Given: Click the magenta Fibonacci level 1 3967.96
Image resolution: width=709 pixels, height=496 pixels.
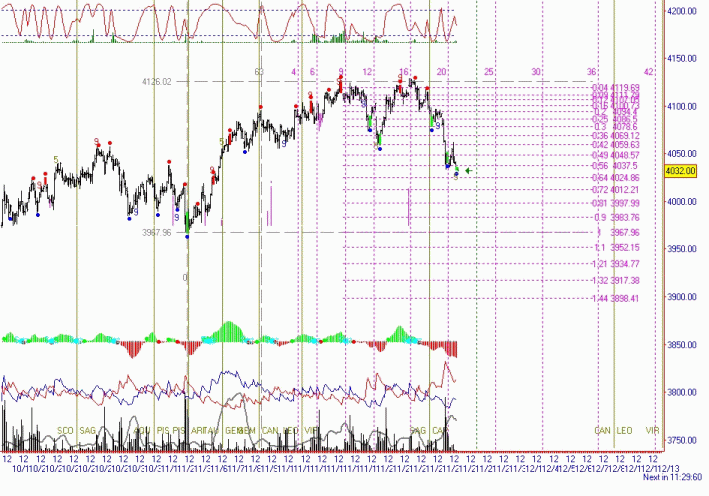Looking at the screenshot, I should (619, 233).
